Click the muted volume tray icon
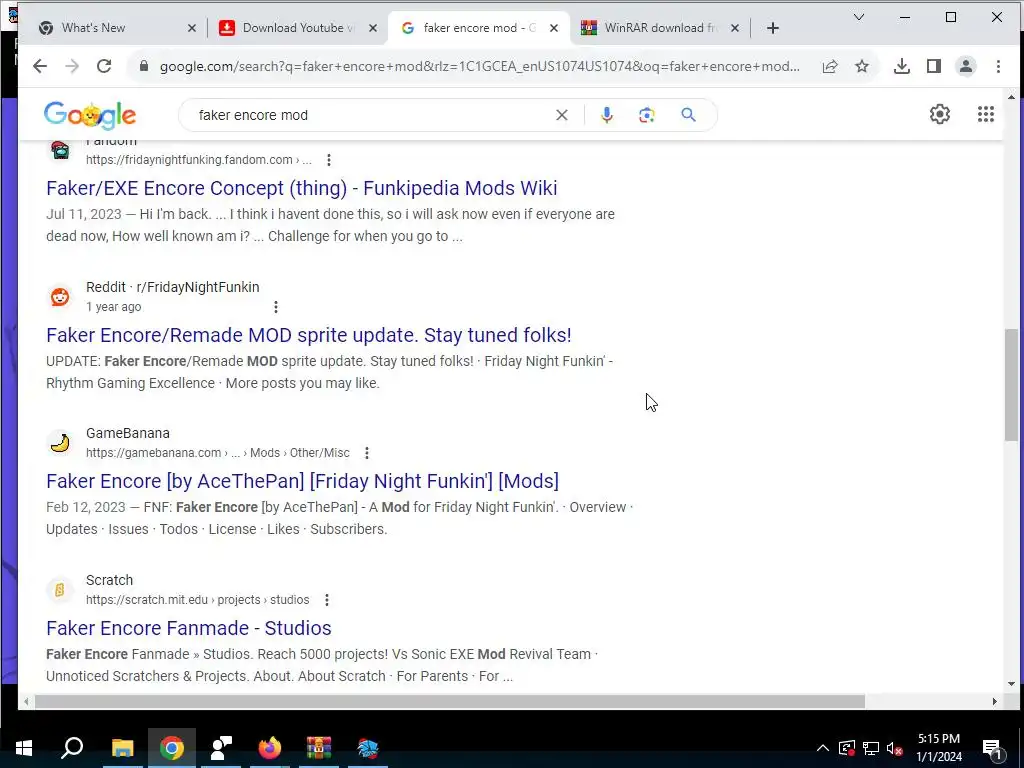The width and height of the screenshot is (1024, 768). tap(895, 748)
